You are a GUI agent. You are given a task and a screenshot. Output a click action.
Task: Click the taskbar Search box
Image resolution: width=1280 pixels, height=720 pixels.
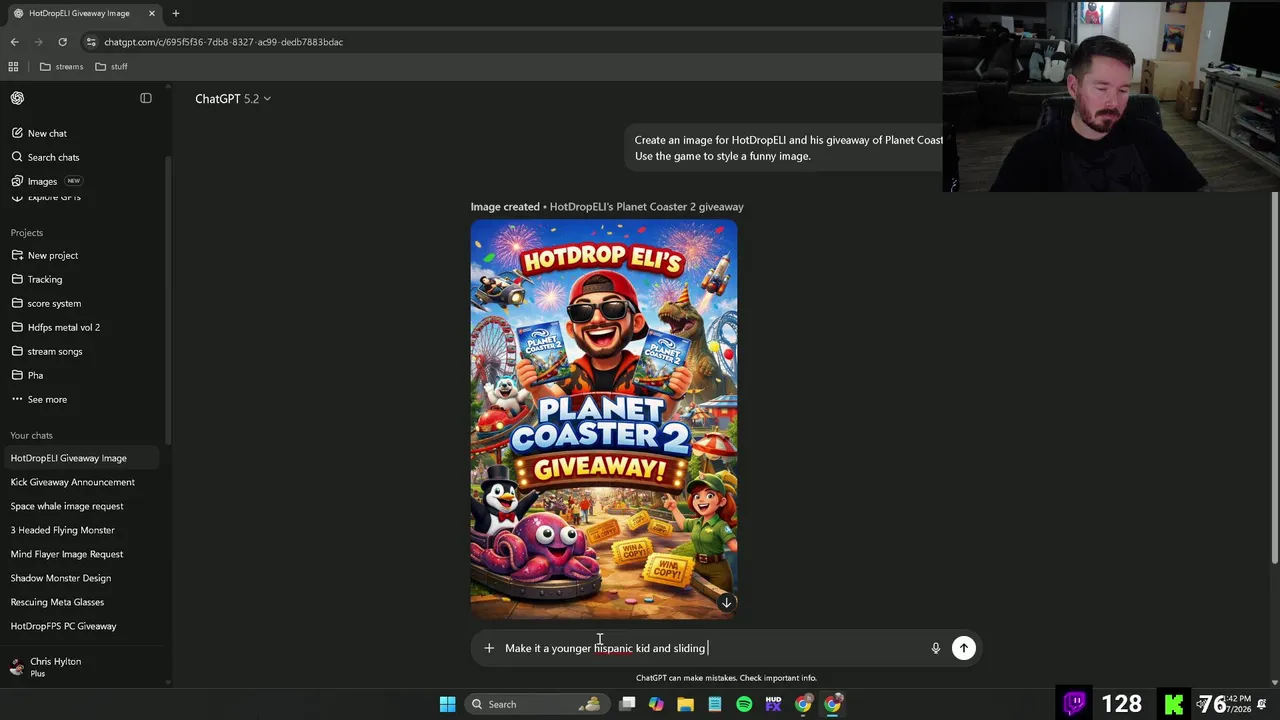(536, 704)
